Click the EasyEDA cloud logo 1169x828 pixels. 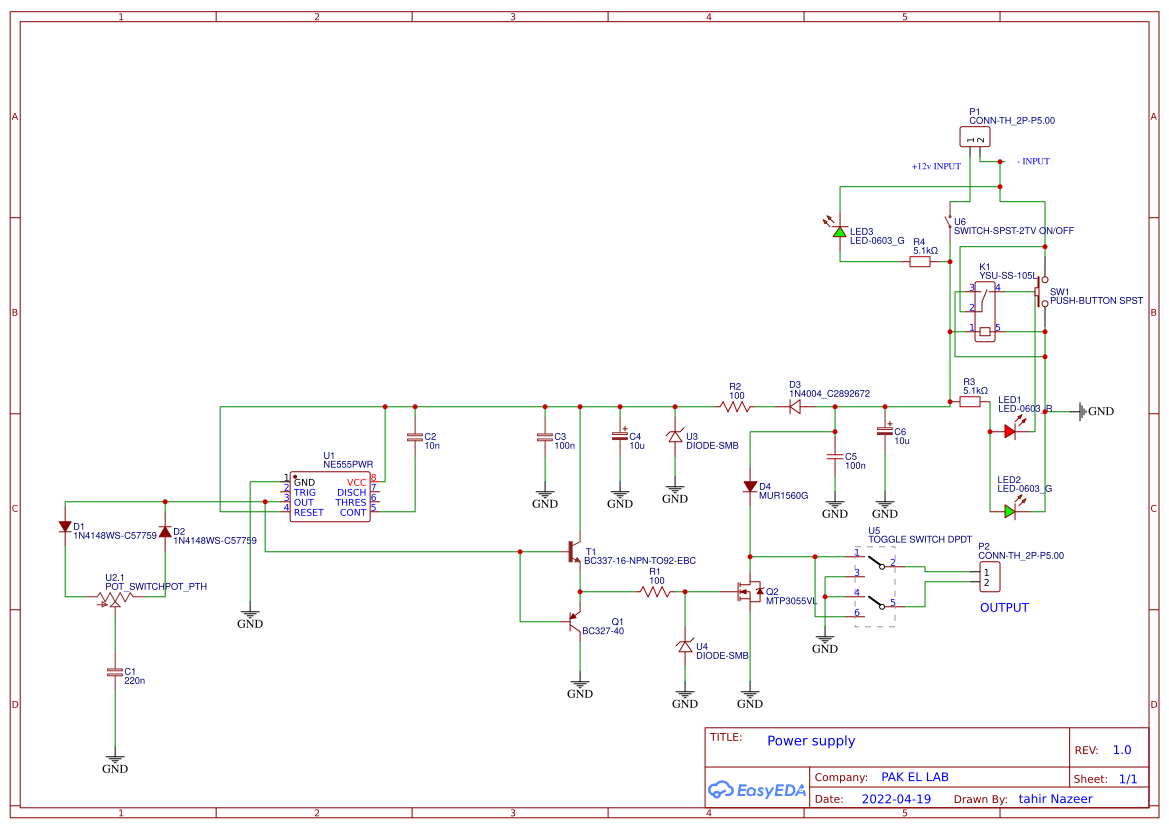click(722, 790)
